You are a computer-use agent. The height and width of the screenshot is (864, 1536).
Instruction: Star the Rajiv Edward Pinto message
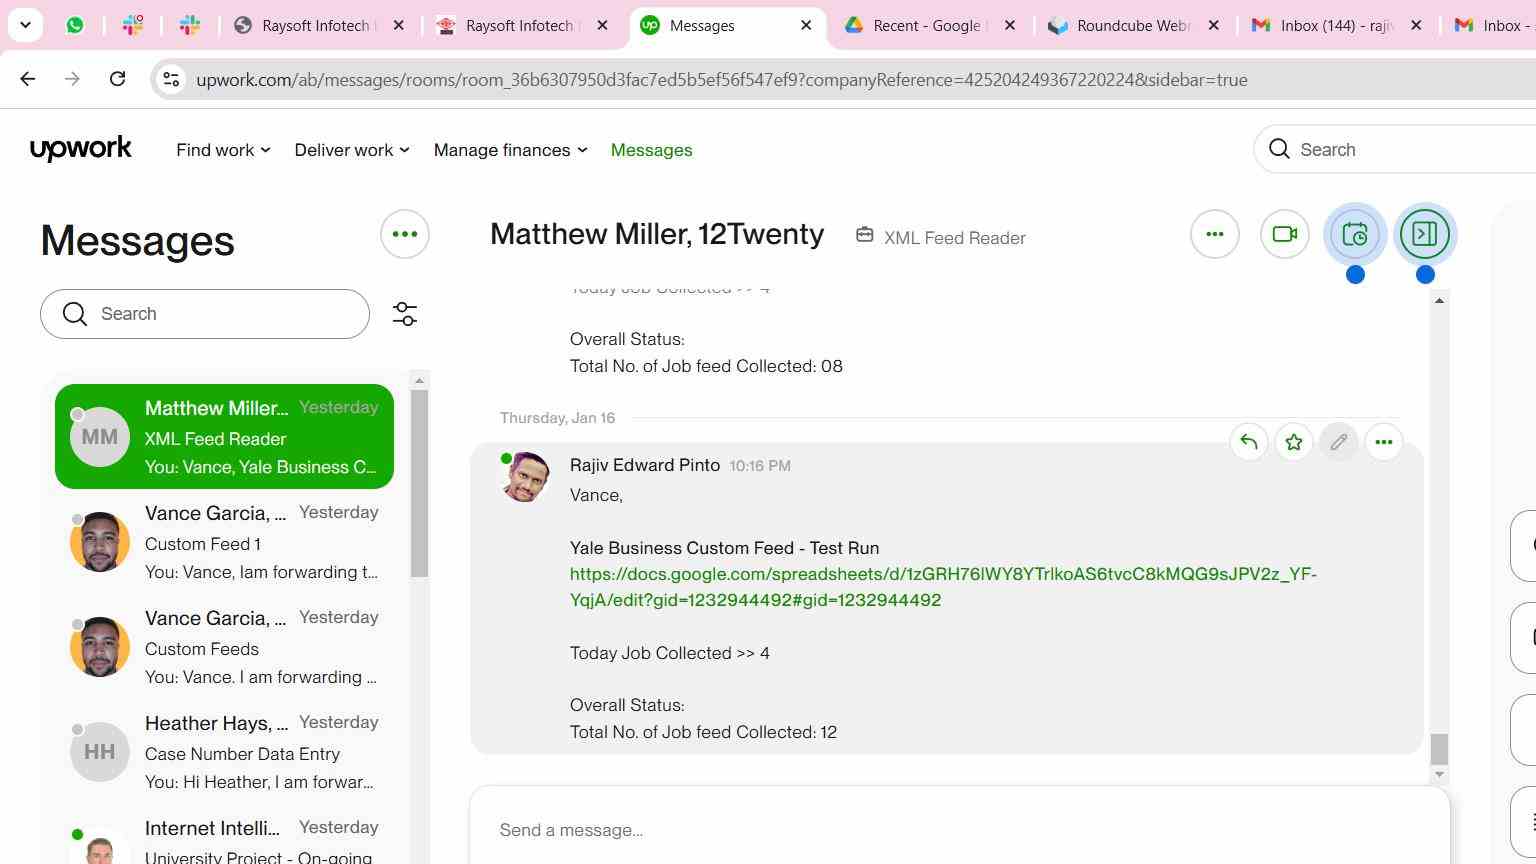pyautogui.click(x=1294, y=442)
